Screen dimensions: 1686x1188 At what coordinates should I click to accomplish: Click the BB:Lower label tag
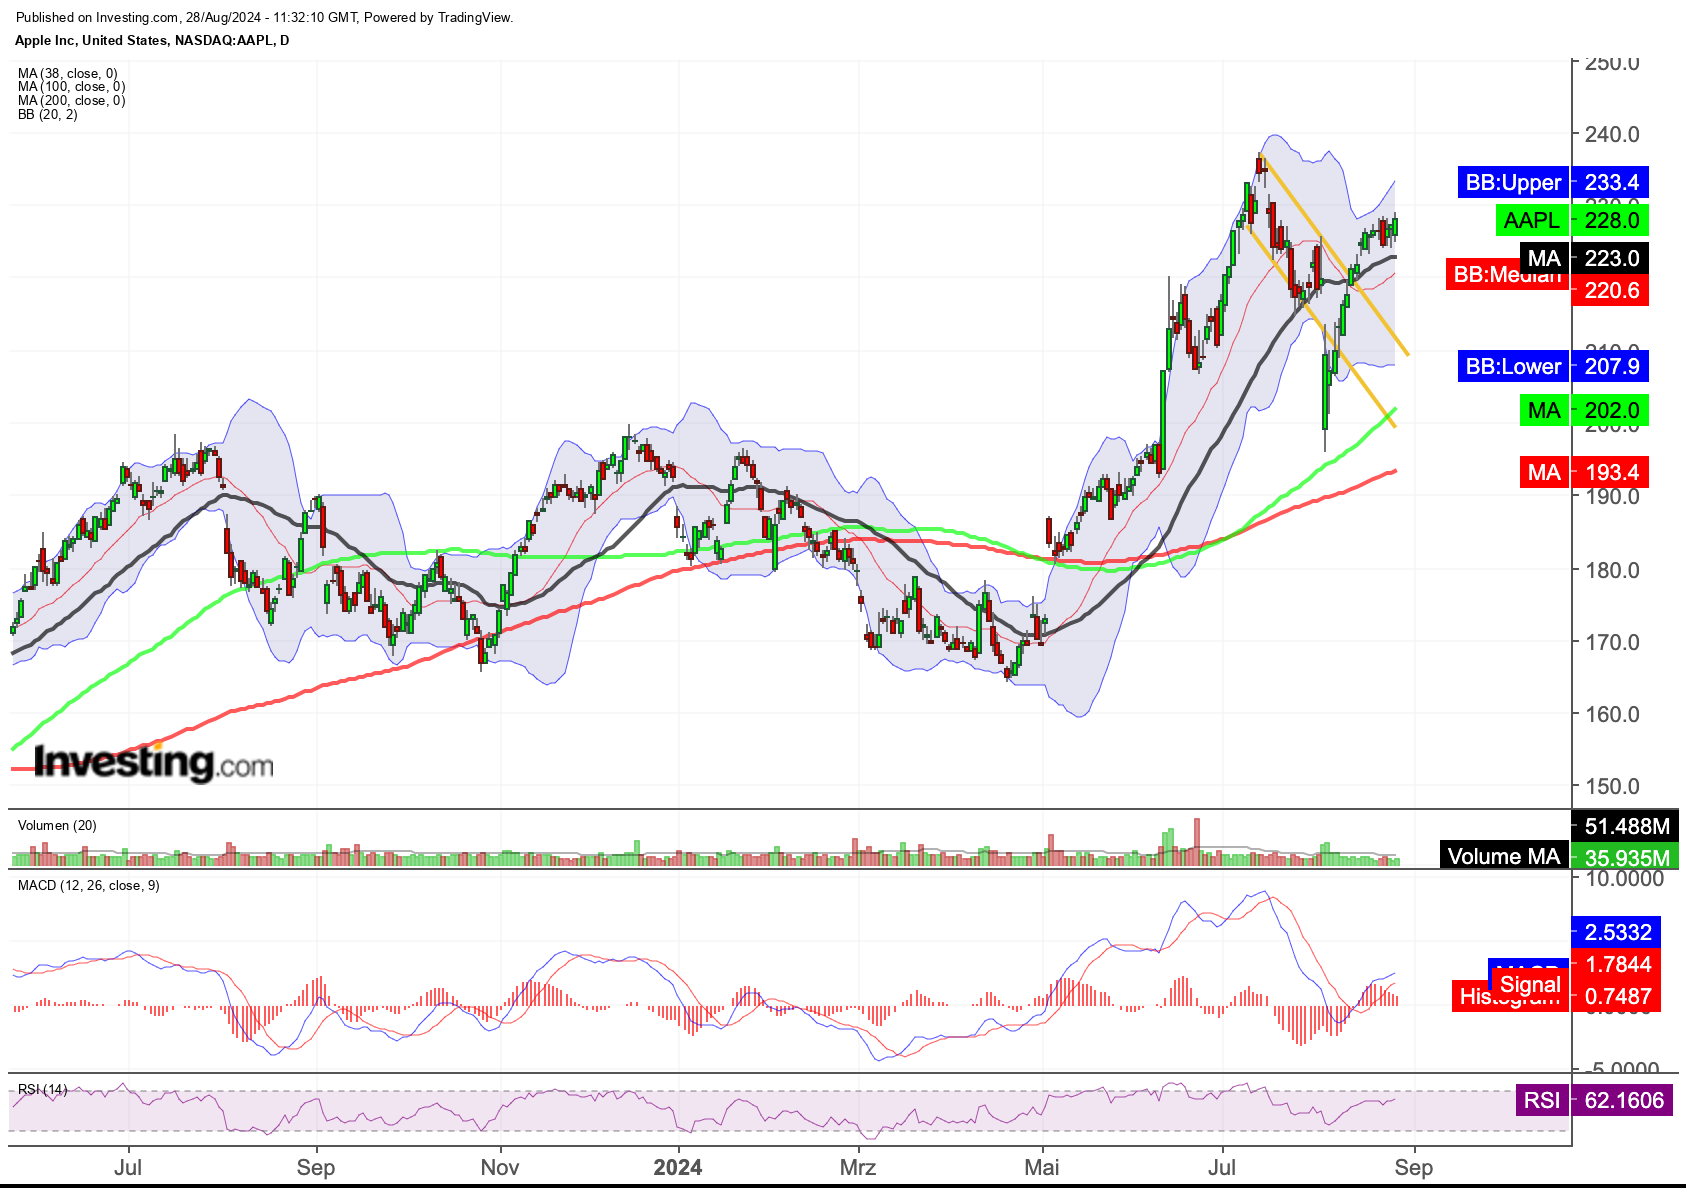1513,366
